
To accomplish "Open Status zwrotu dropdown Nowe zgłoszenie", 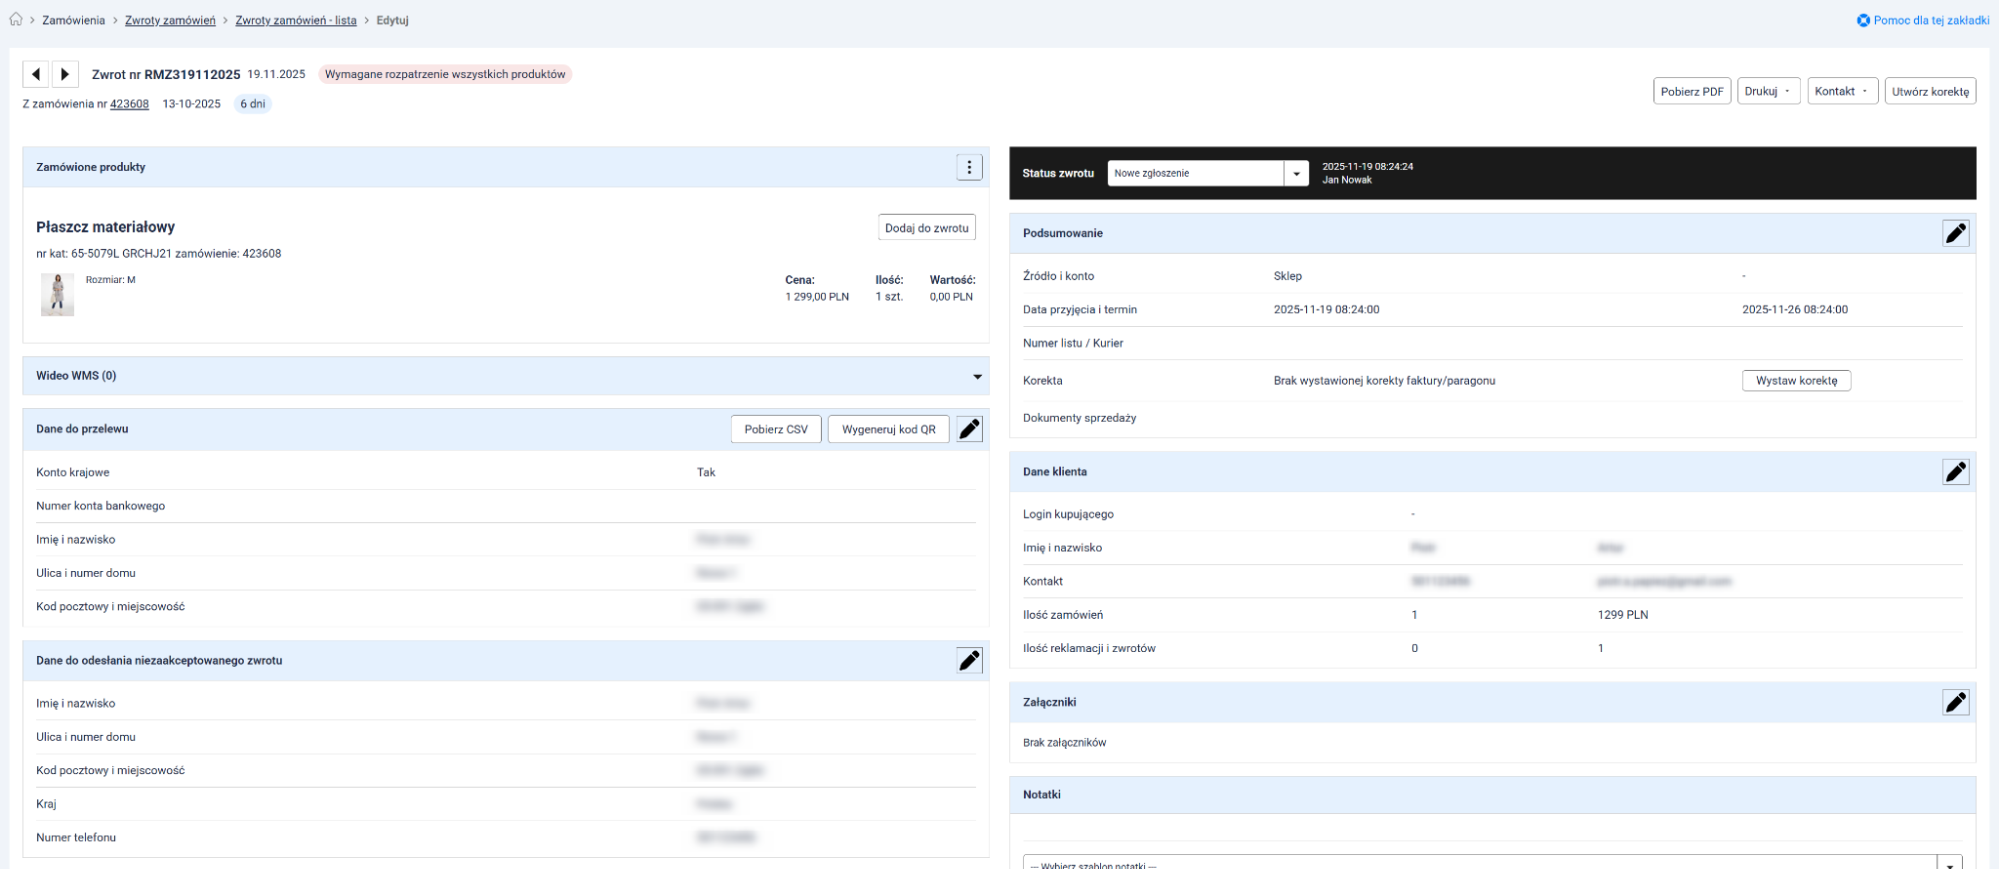I will (1207, 173).
